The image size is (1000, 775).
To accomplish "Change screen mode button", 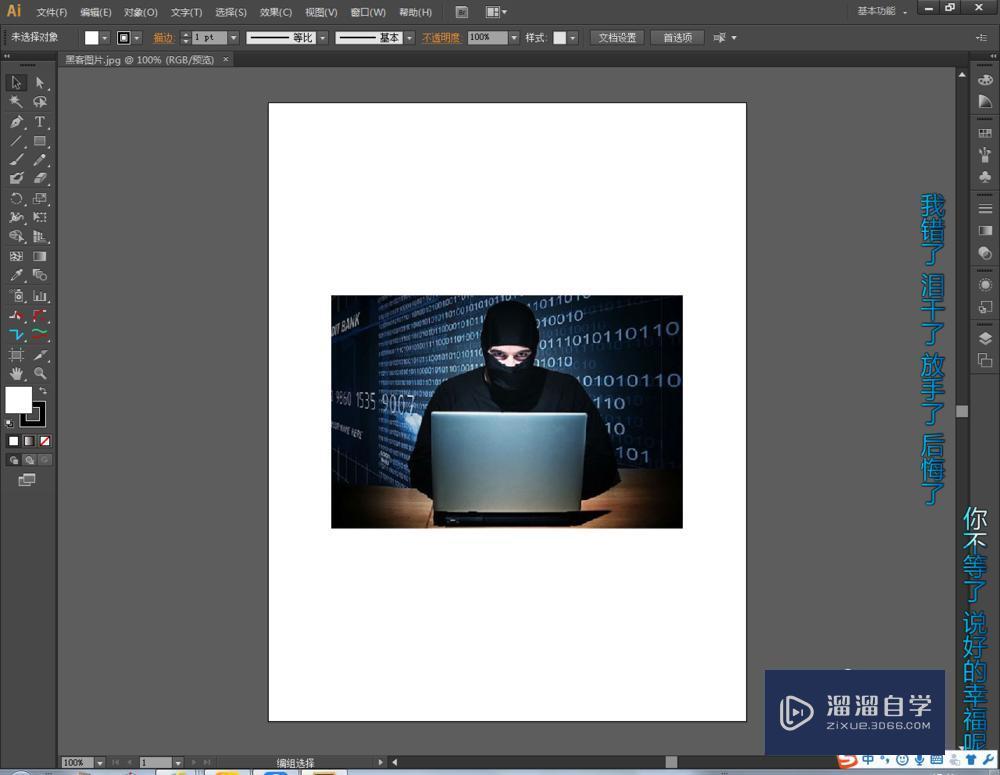I will point(27,480).
